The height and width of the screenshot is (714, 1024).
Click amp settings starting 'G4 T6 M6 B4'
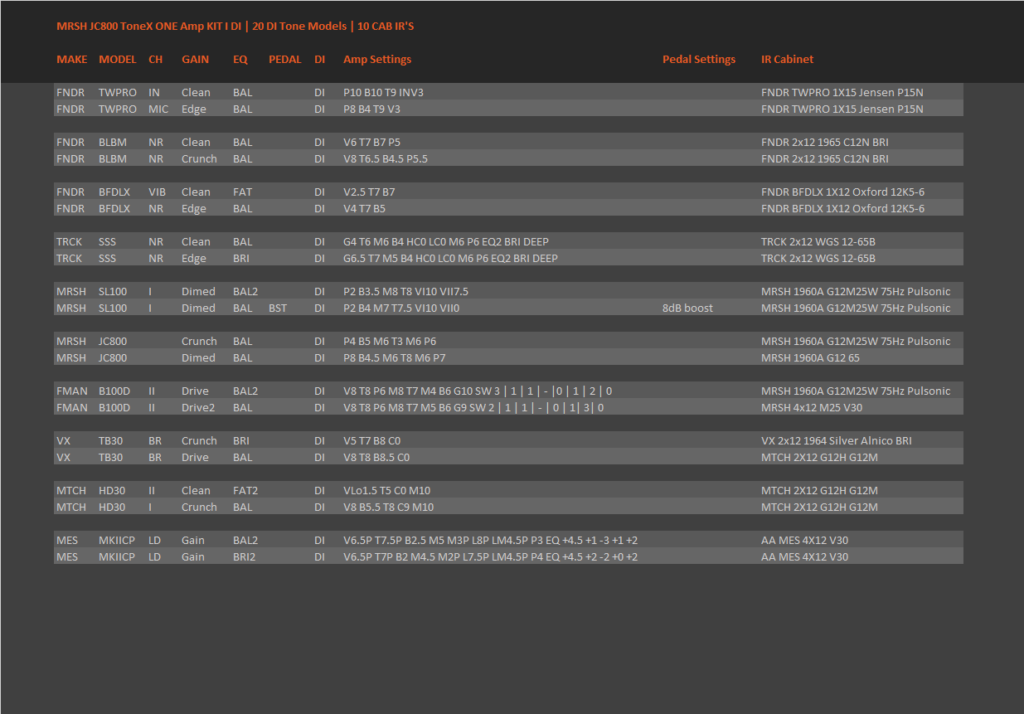coord(446,242)
